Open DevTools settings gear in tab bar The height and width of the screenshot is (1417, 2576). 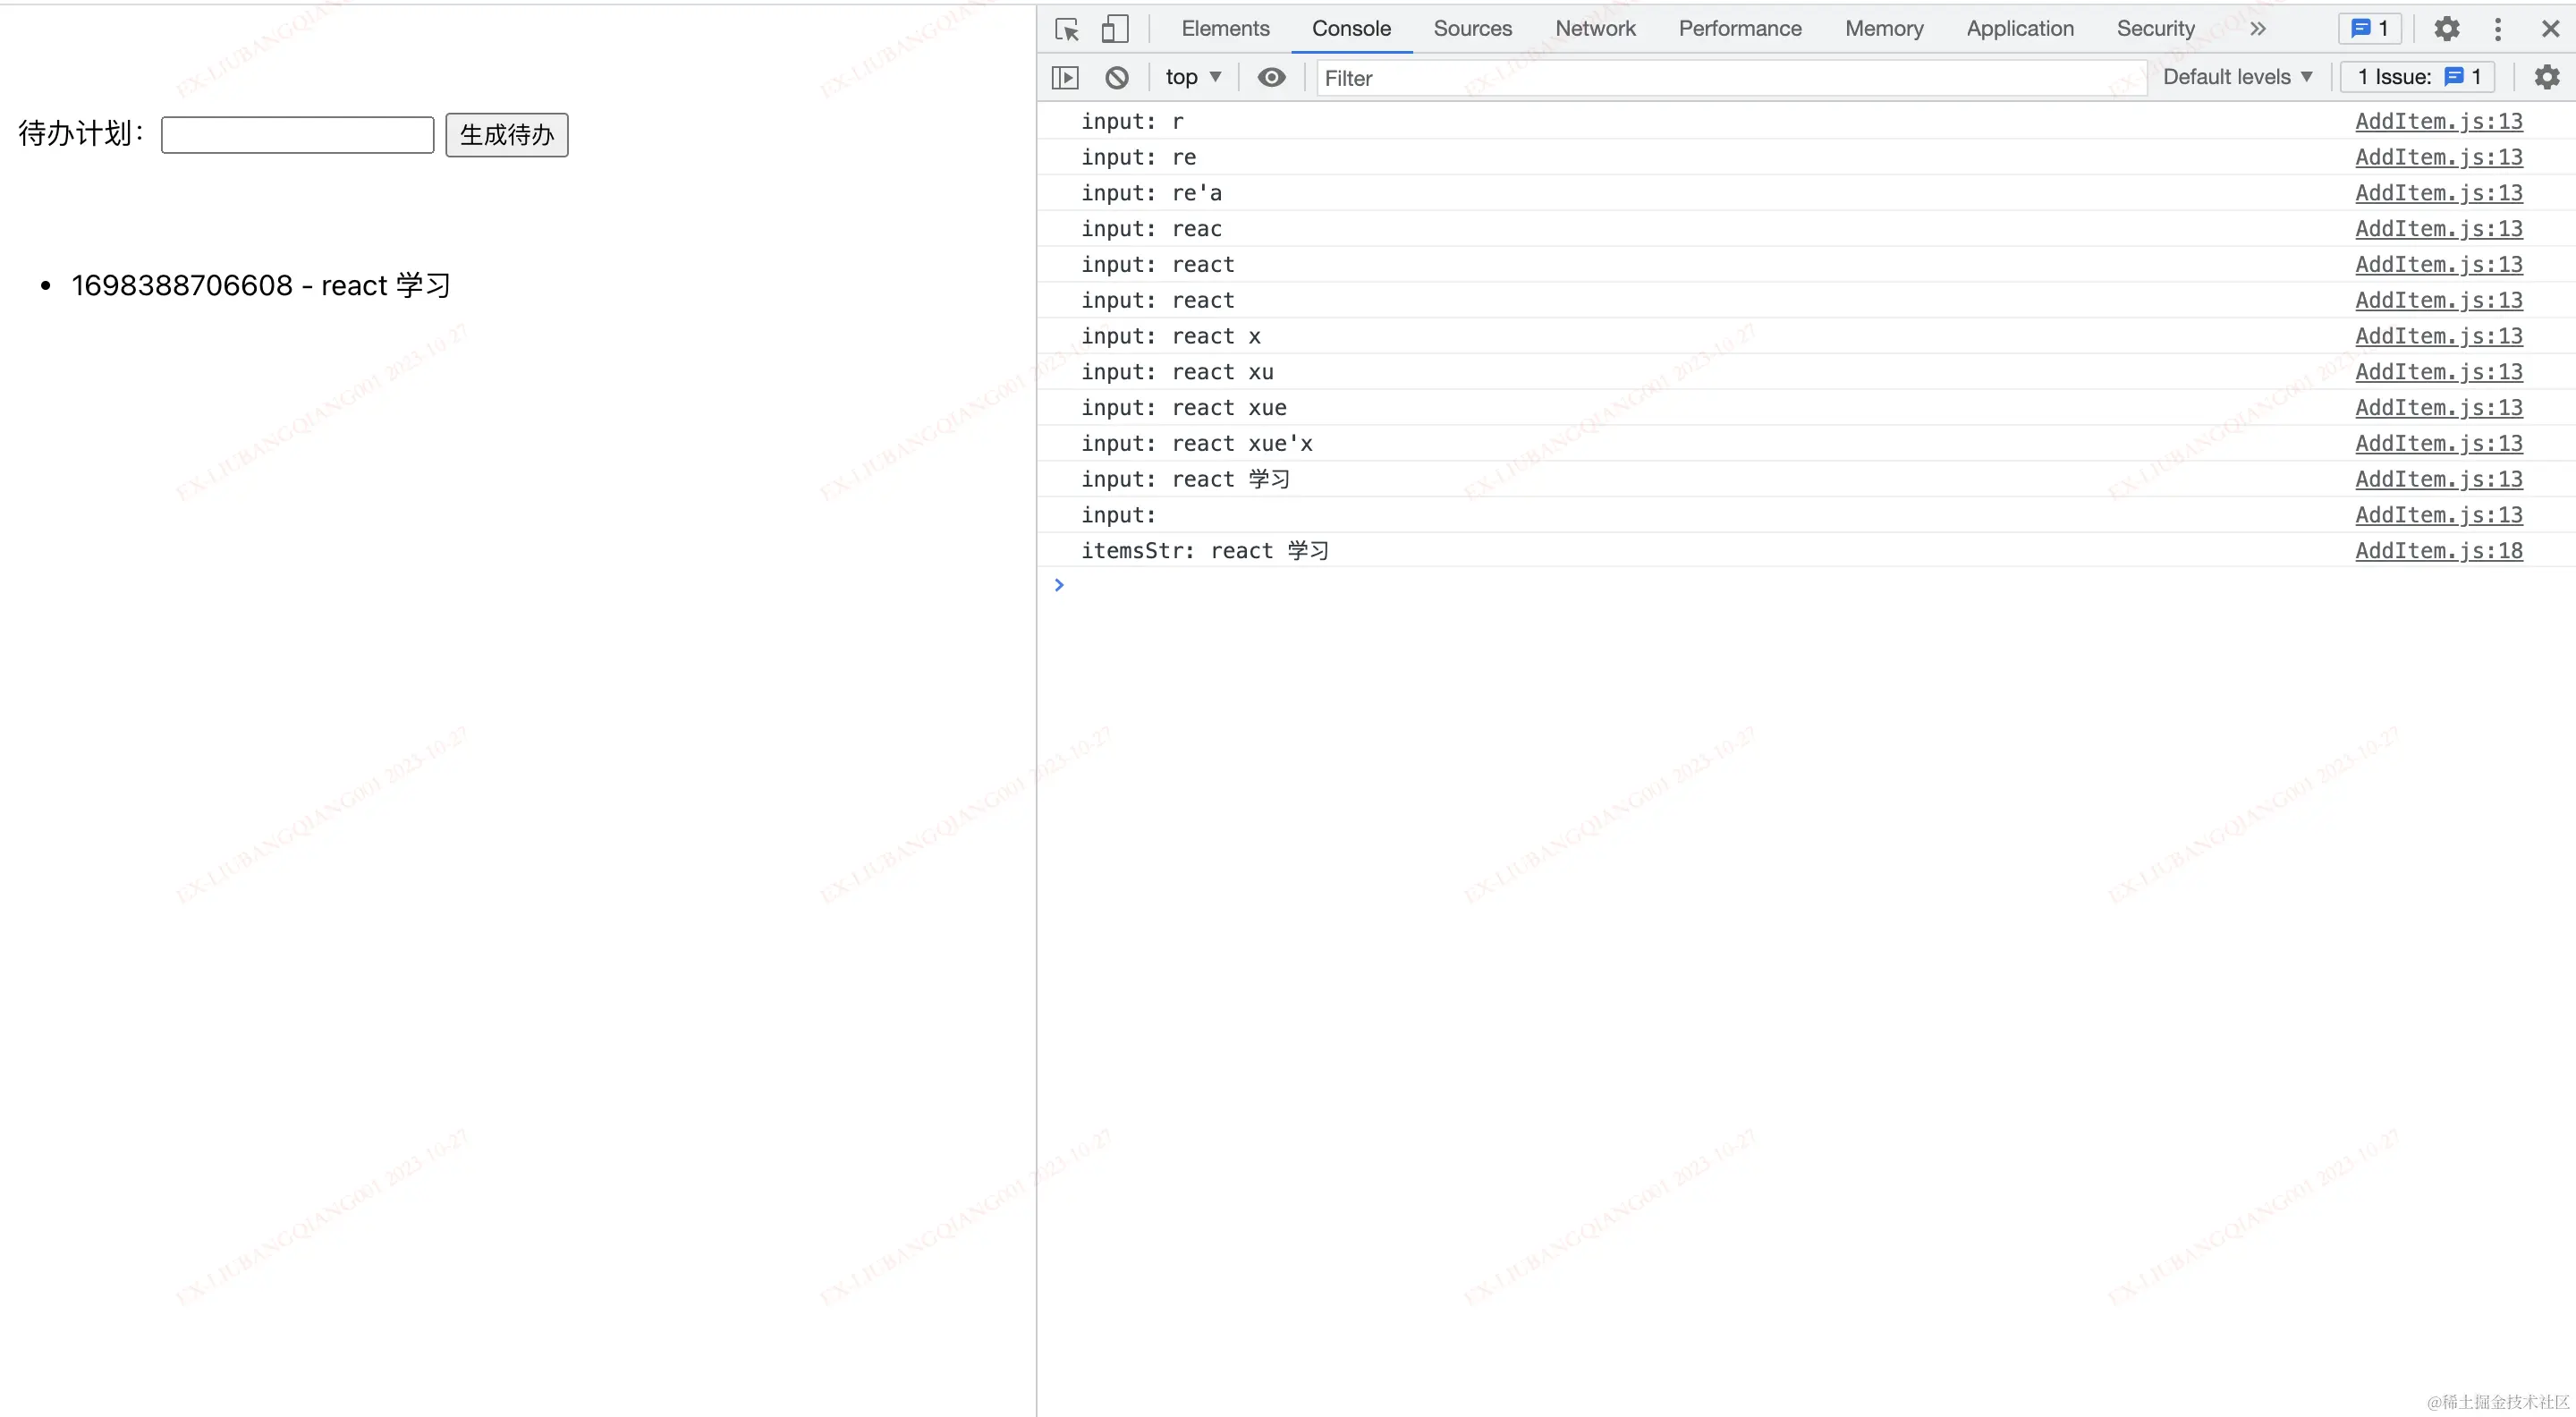tap(2446, 29)
